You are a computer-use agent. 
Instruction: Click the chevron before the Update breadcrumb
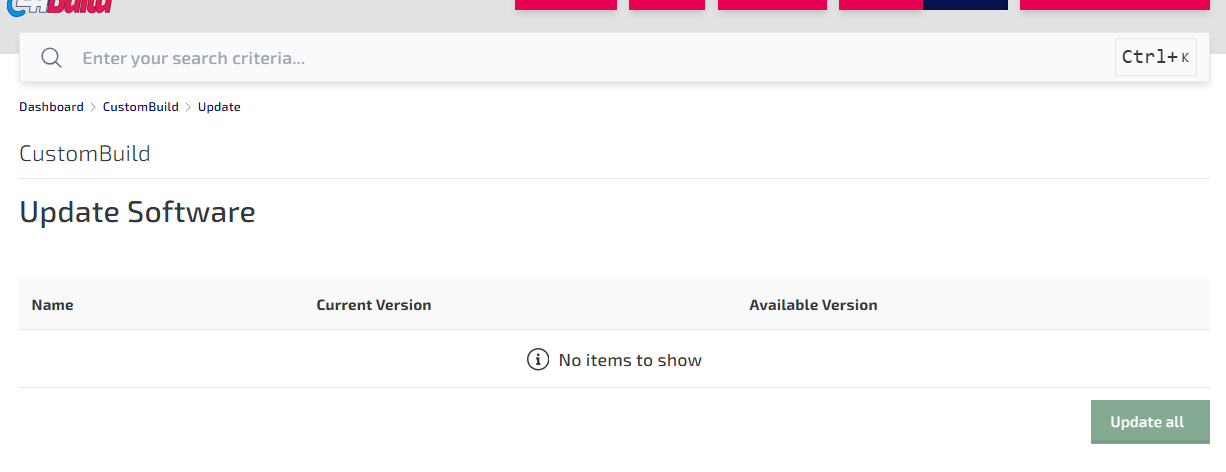[x=188, y=107]
